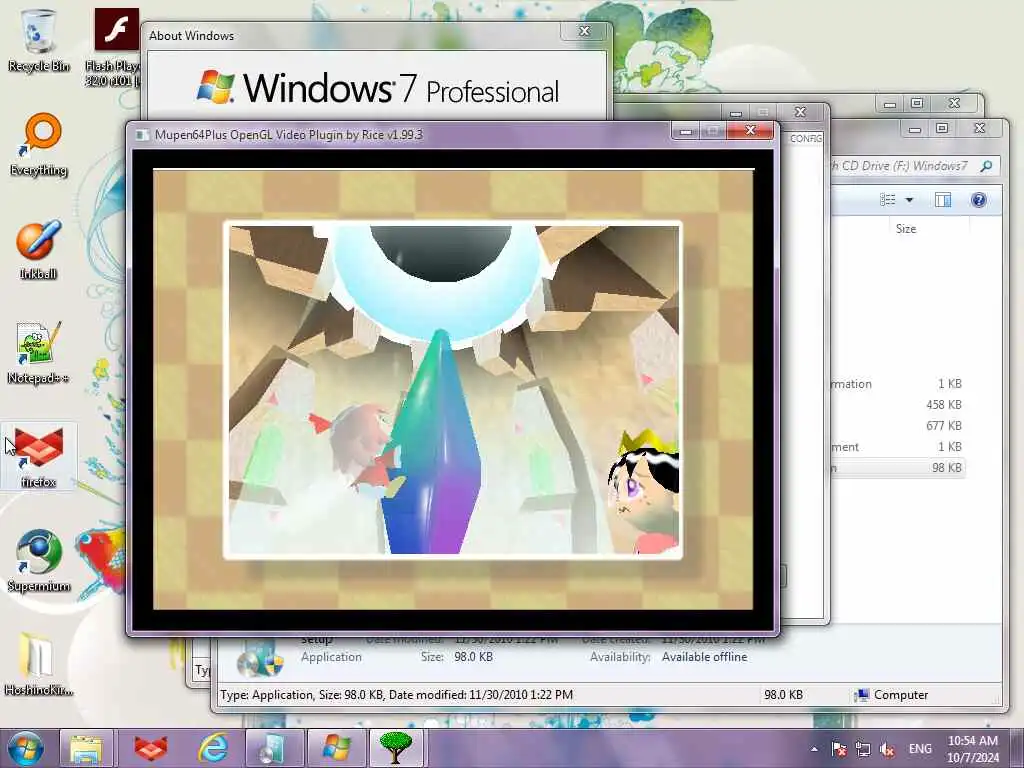This screenshot has width=1024, height=768.
Task: Switch to the tree-icon Mupen64Plus taskbar item
Action: click(x=397, y=748)
